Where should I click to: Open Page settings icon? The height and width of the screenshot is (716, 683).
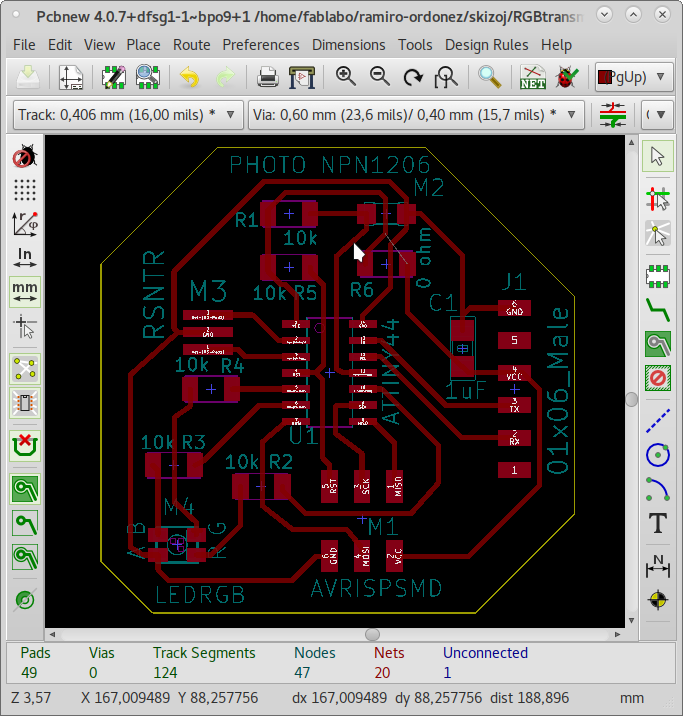coord(71,77)
